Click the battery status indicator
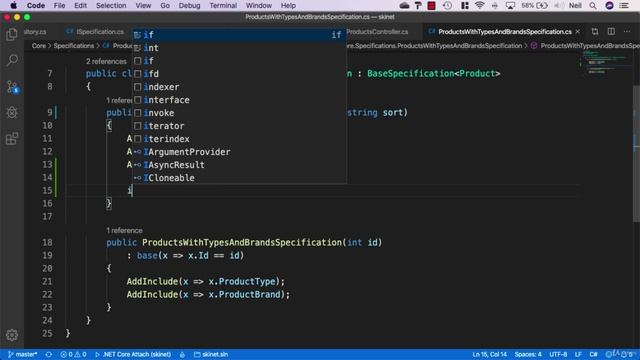This screenshot has height=360, width=640. click(534, 5)
